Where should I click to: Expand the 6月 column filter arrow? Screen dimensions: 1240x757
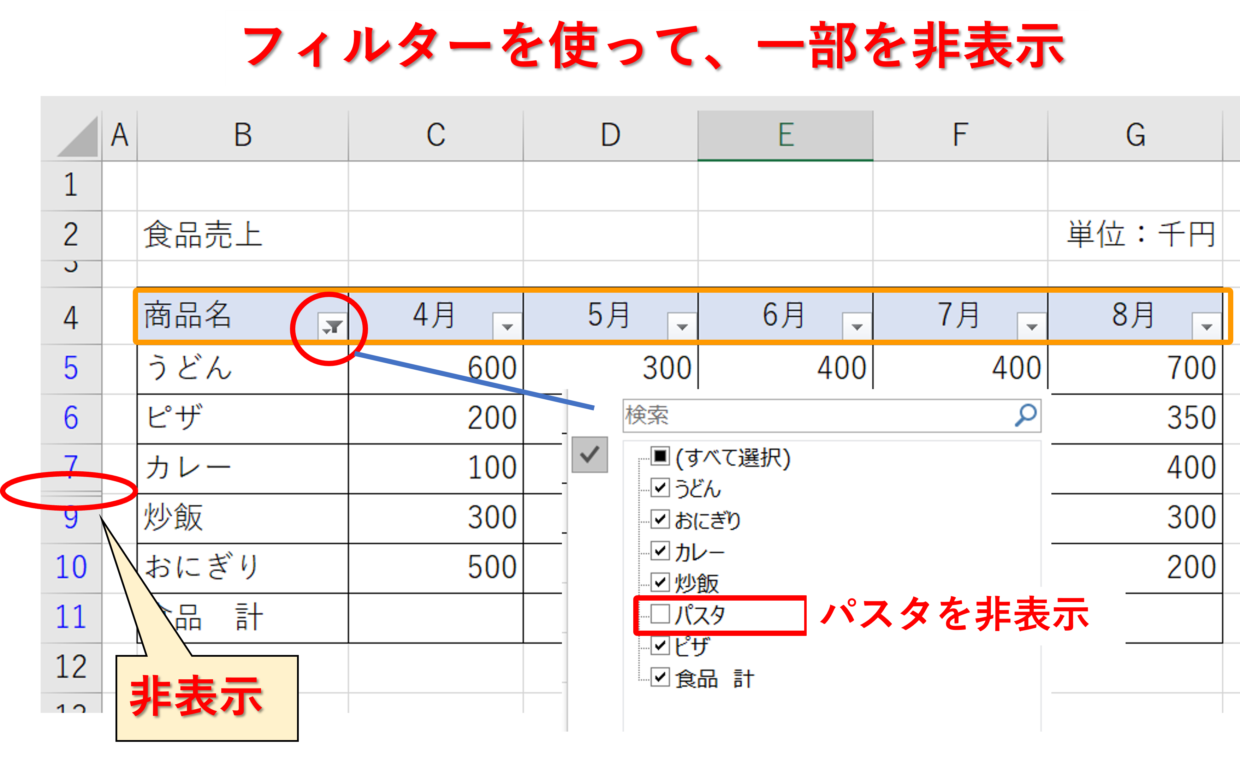857,327
